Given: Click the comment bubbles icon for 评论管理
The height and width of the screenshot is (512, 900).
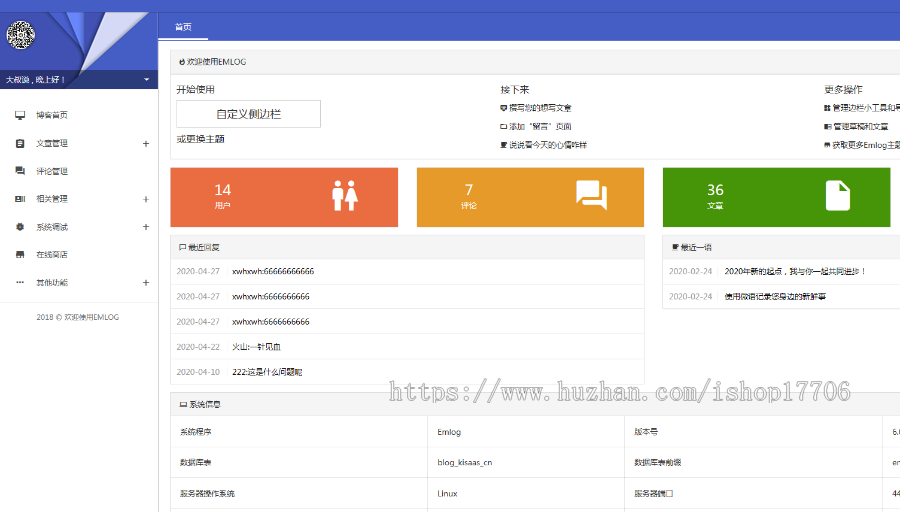Looking at the screenshot, I should (20, 171).
